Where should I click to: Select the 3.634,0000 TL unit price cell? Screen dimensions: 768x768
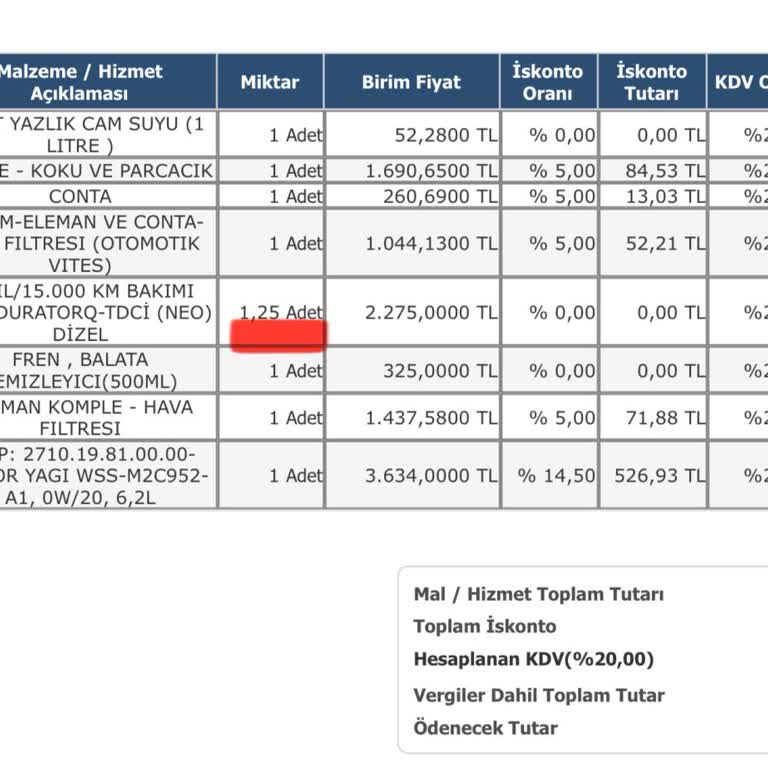point(431,476)
